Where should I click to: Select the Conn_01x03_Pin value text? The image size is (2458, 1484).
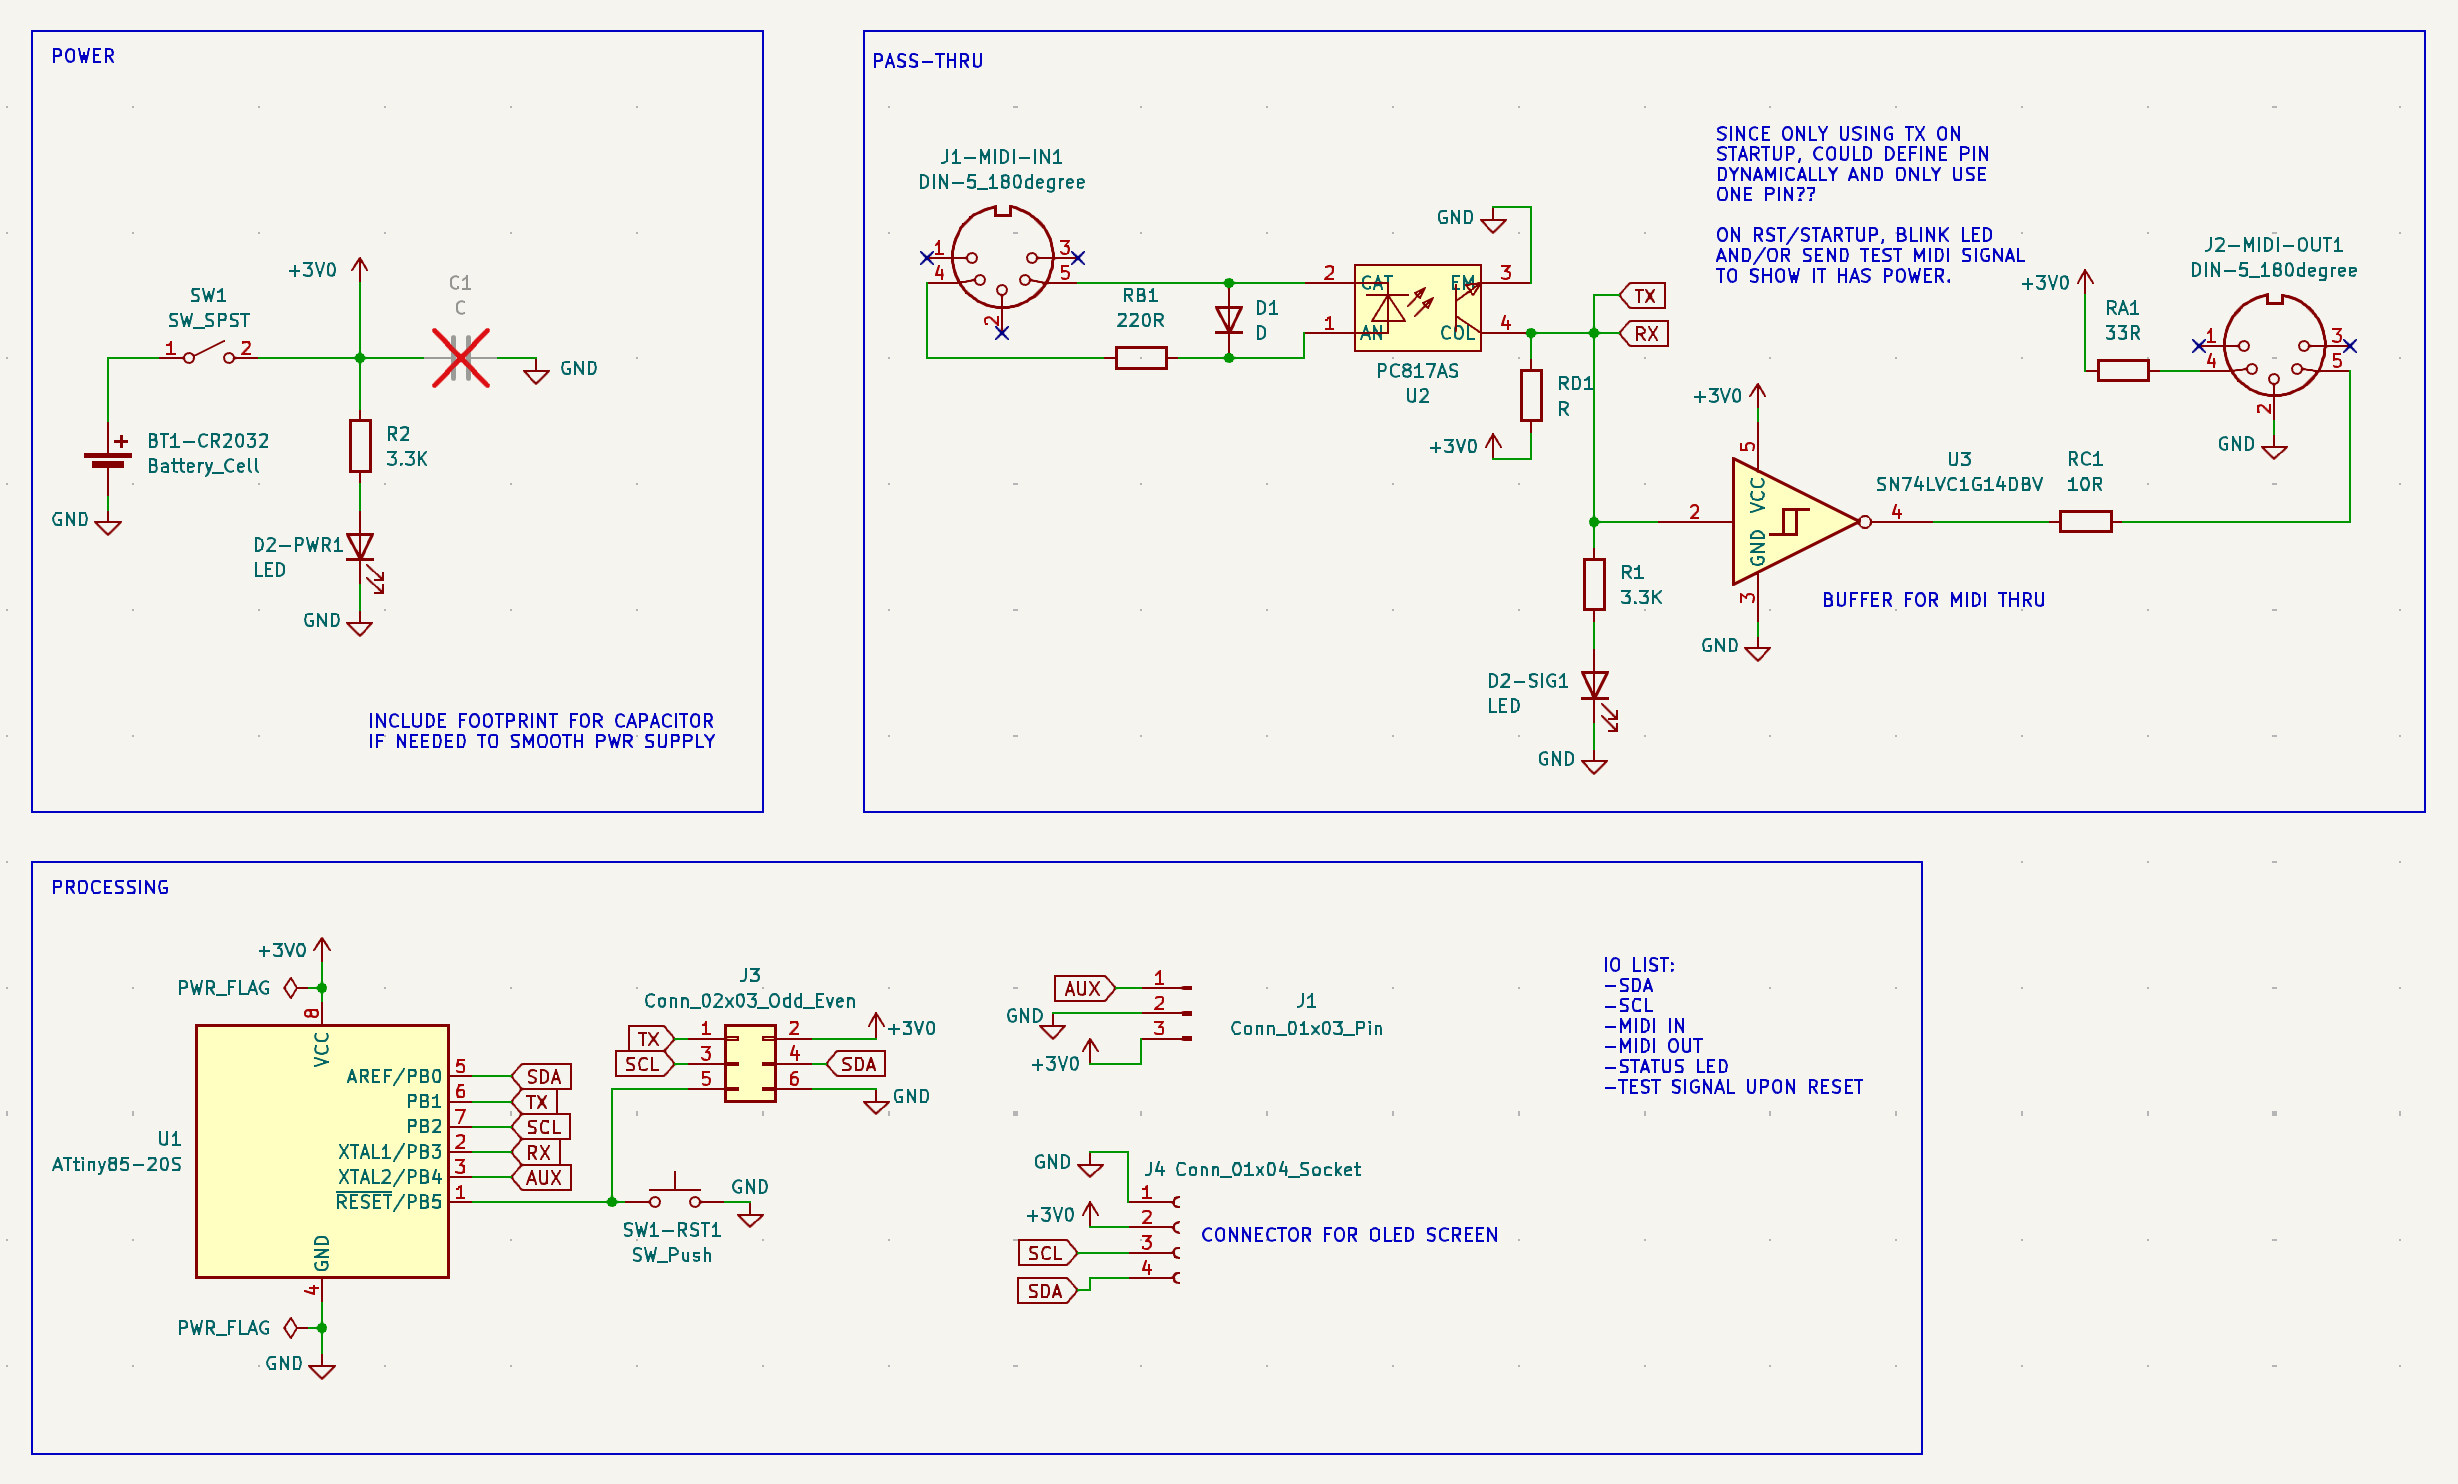[1306, 1028]
